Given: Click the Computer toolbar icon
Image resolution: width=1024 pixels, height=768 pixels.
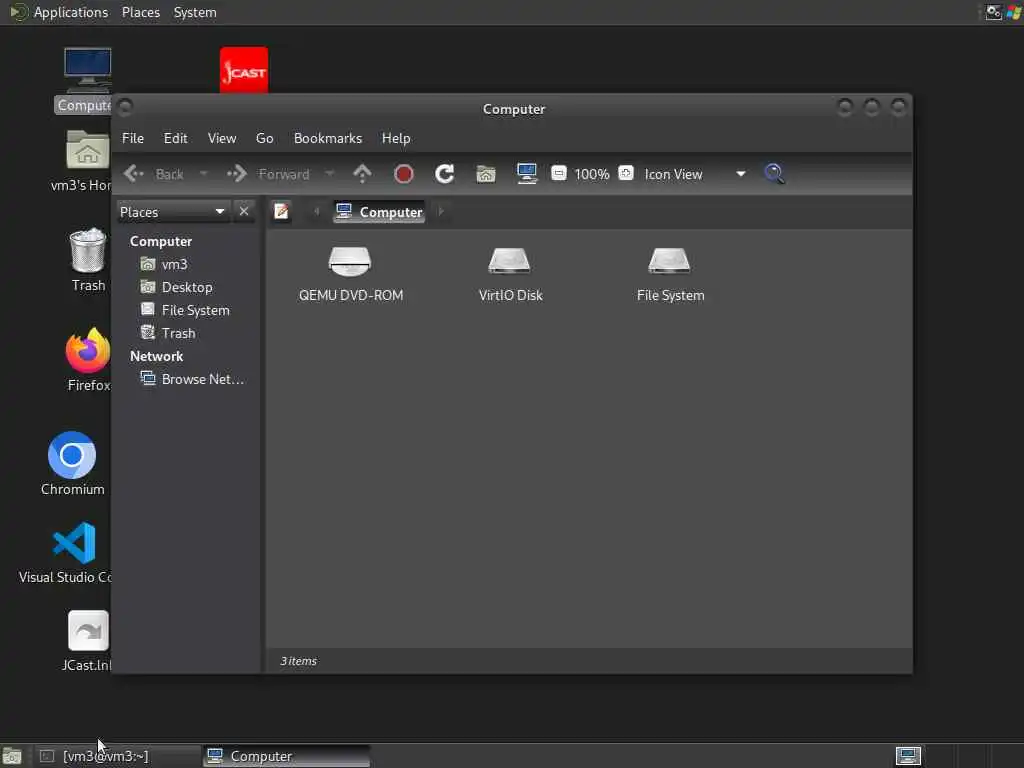Looking at the screenshot, I should 526,174.
